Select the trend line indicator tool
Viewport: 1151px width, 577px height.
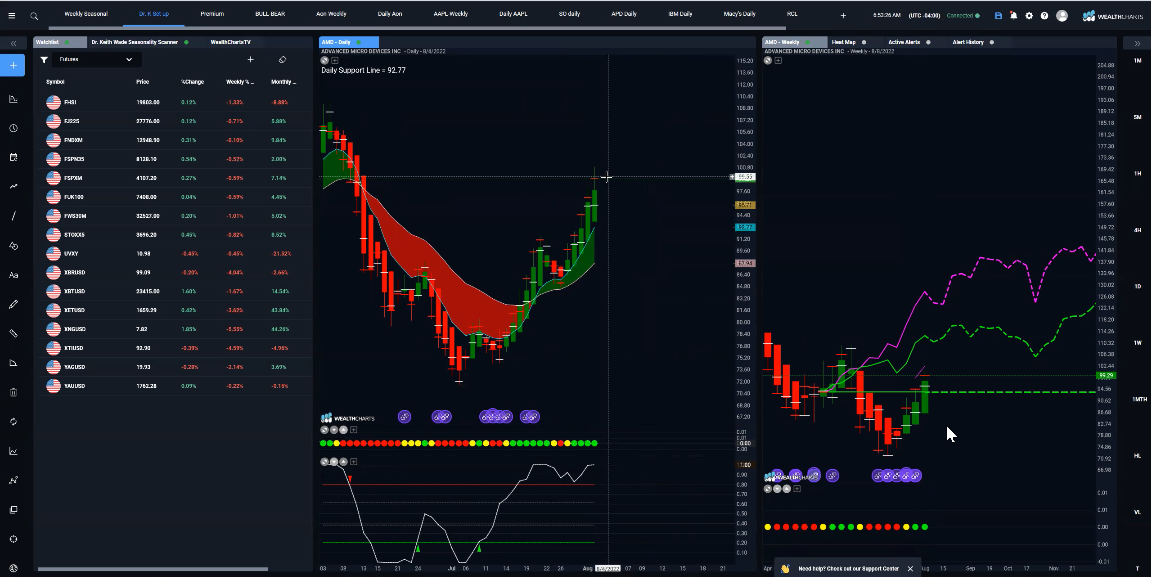coord(13,186)
